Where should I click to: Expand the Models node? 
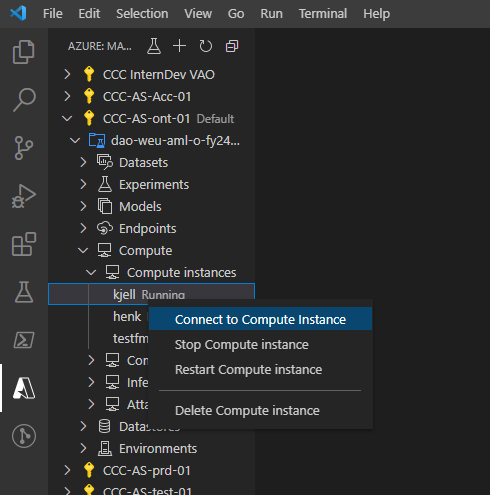pyautogui.click(x=83, y=206)
